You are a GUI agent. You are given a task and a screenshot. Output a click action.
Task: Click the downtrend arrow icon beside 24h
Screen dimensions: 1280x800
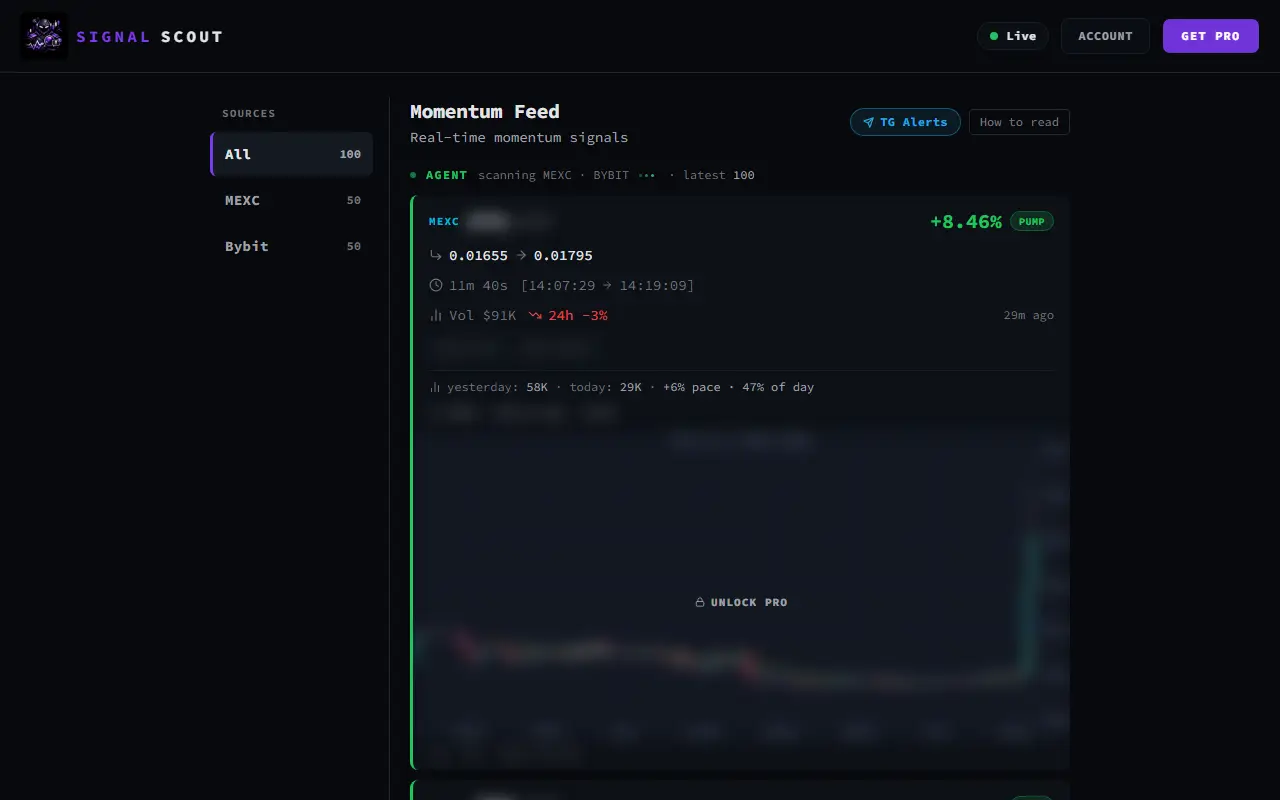(x=535, y=315)
